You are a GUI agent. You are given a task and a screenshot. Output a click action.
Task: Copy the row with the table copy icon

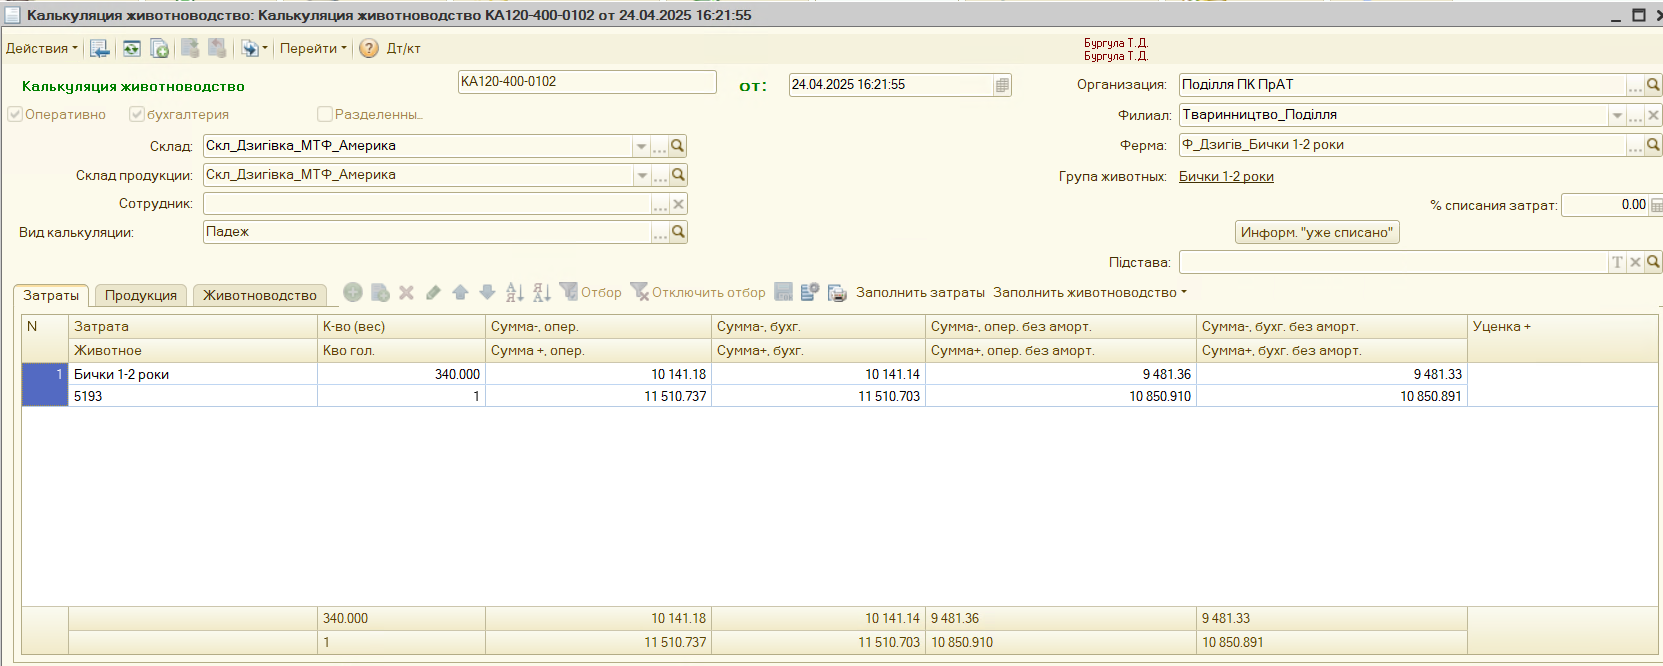pos(380,292)
